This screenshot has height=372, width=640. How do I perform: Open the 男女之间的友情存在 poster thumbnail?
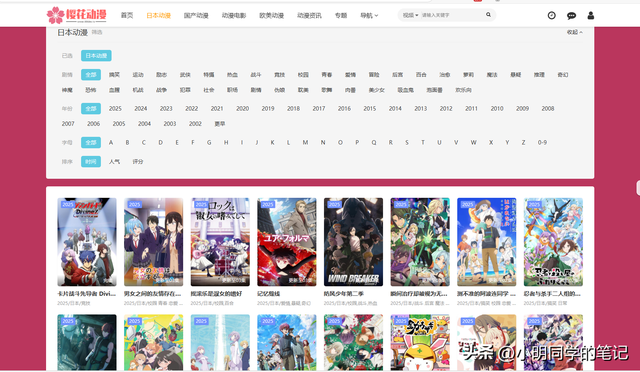click(x=153, y=242)
